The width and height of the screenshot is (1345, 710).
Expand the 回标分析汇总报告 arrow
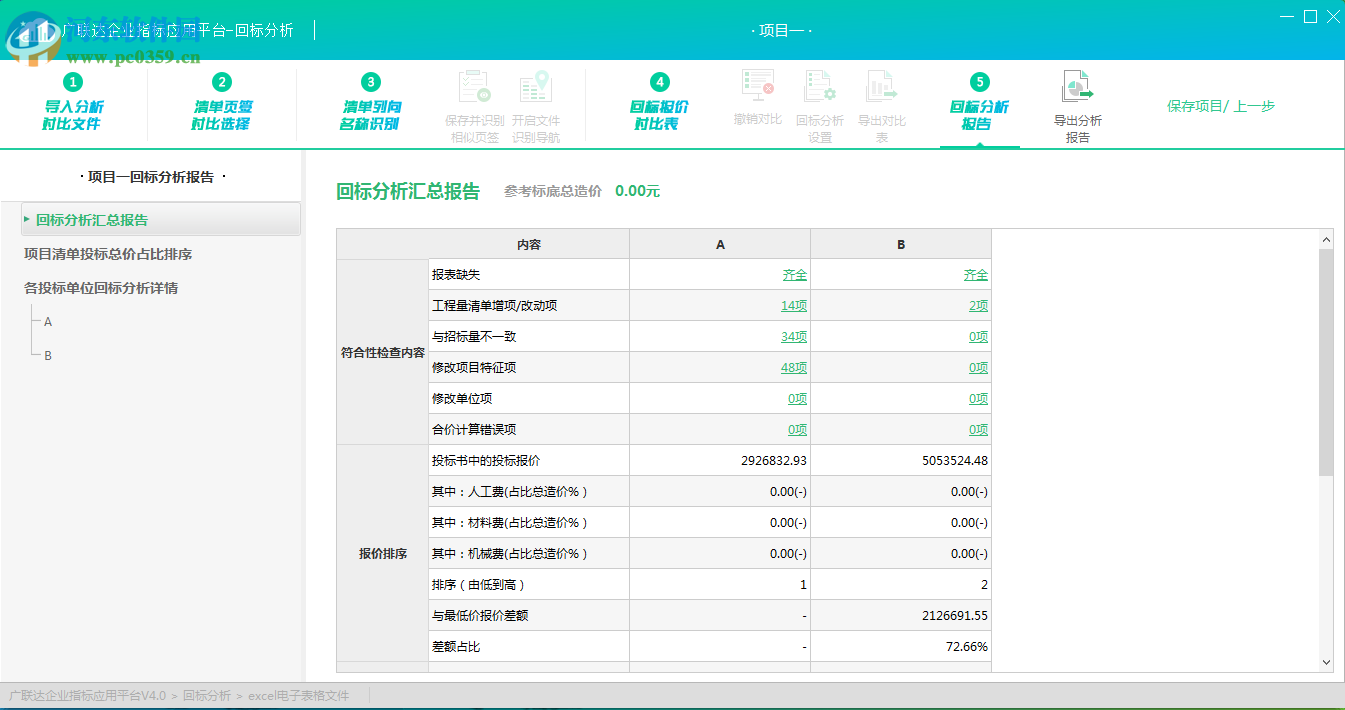coord(26,219)
